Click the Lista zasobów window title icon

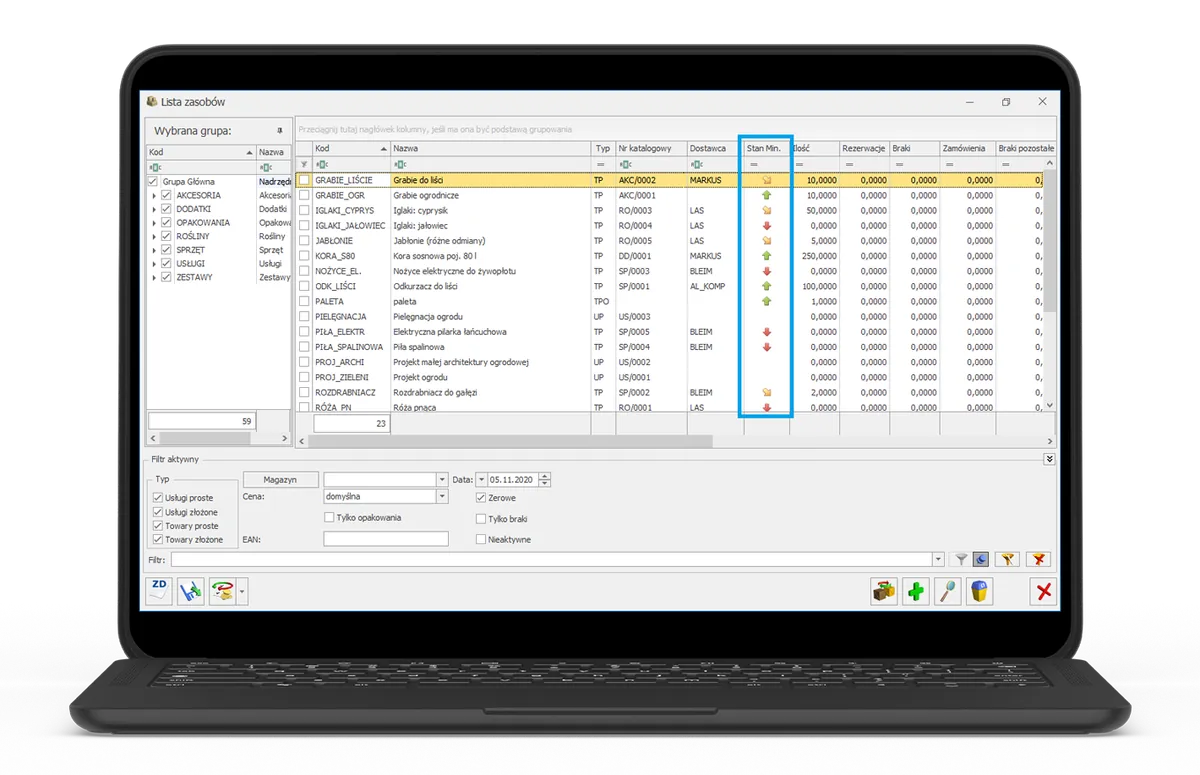152,101
